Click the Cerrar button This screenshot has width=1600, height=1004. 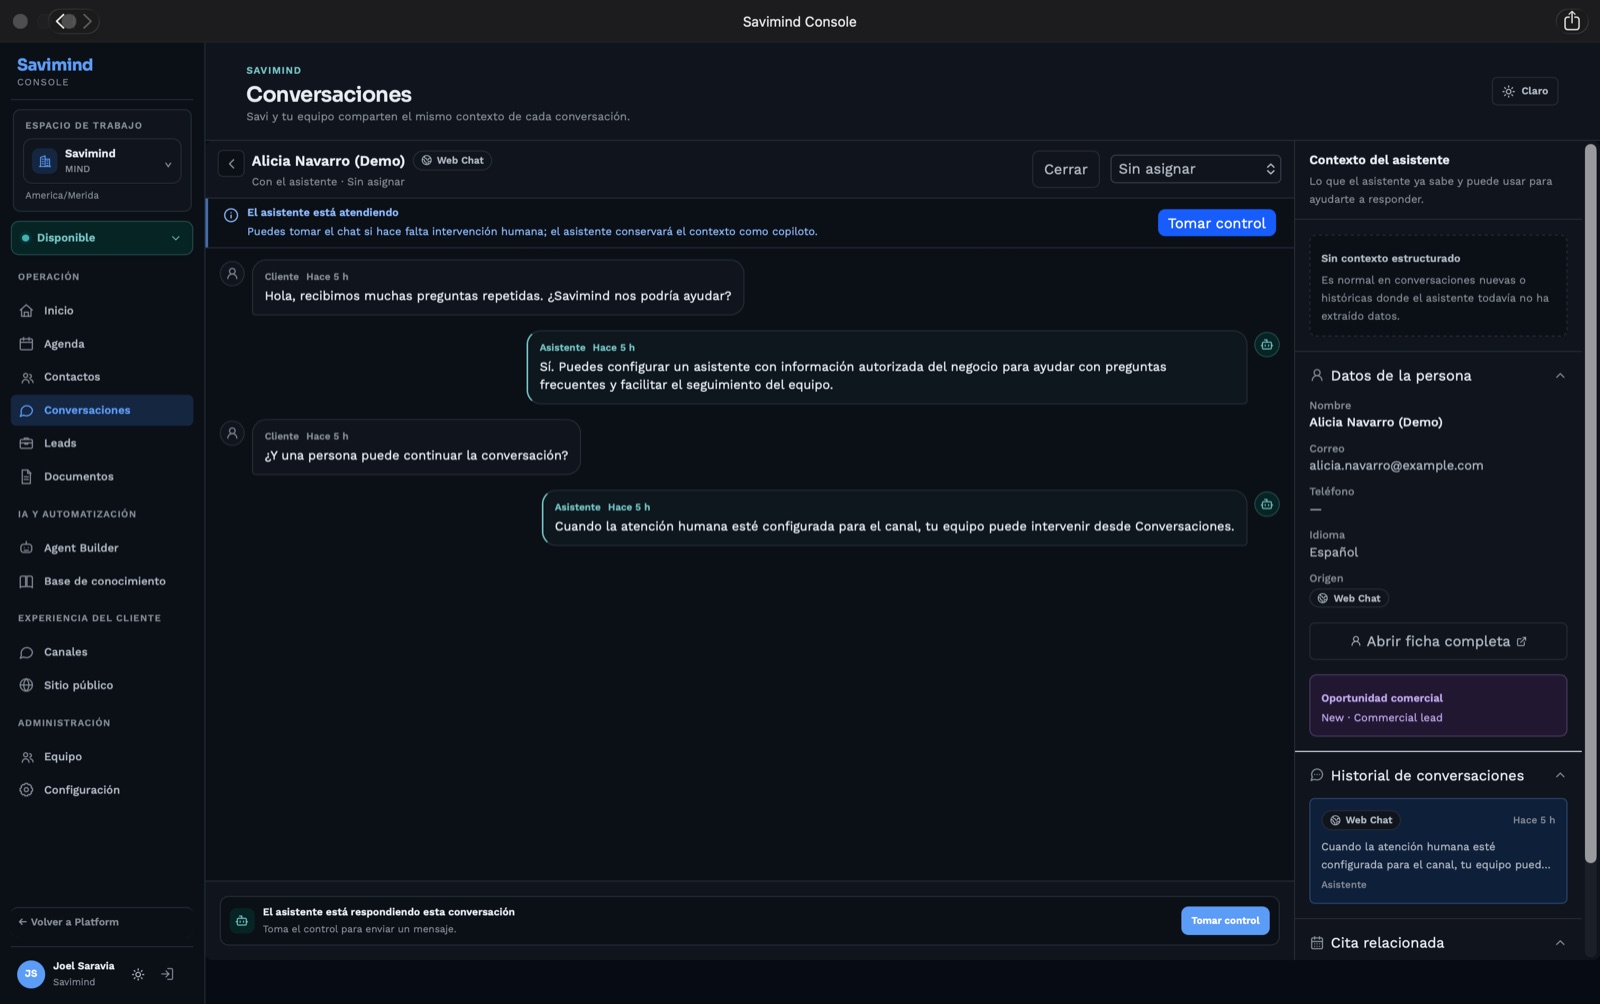click(1066, 169)
